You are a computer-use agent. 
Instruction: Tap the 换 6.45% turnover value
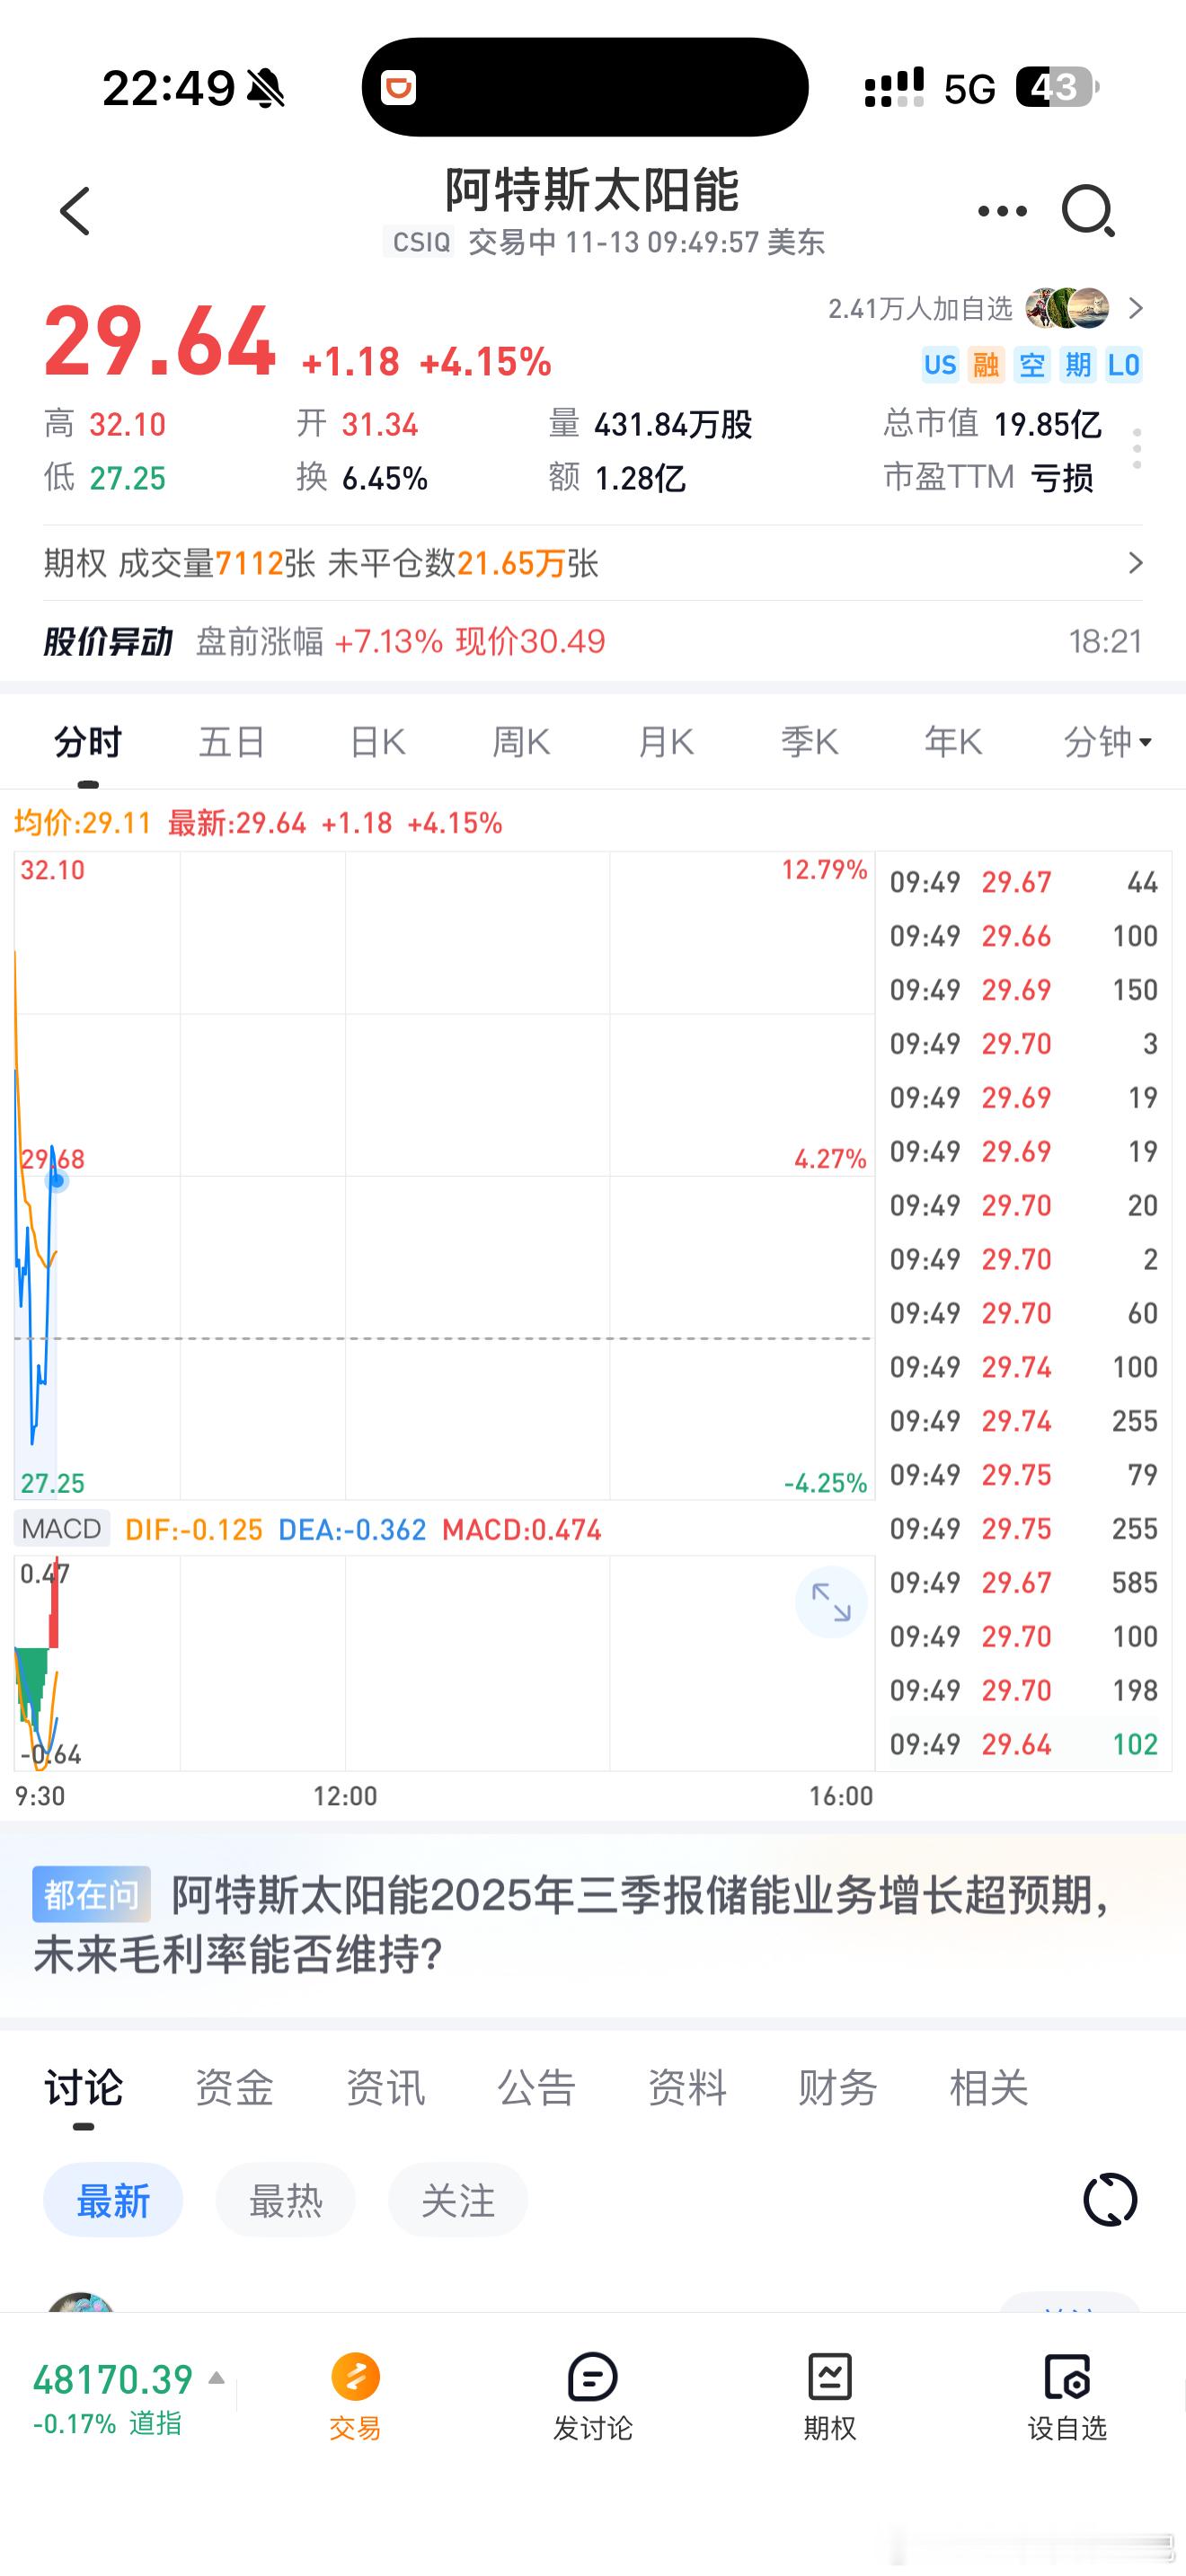(385, 478)
